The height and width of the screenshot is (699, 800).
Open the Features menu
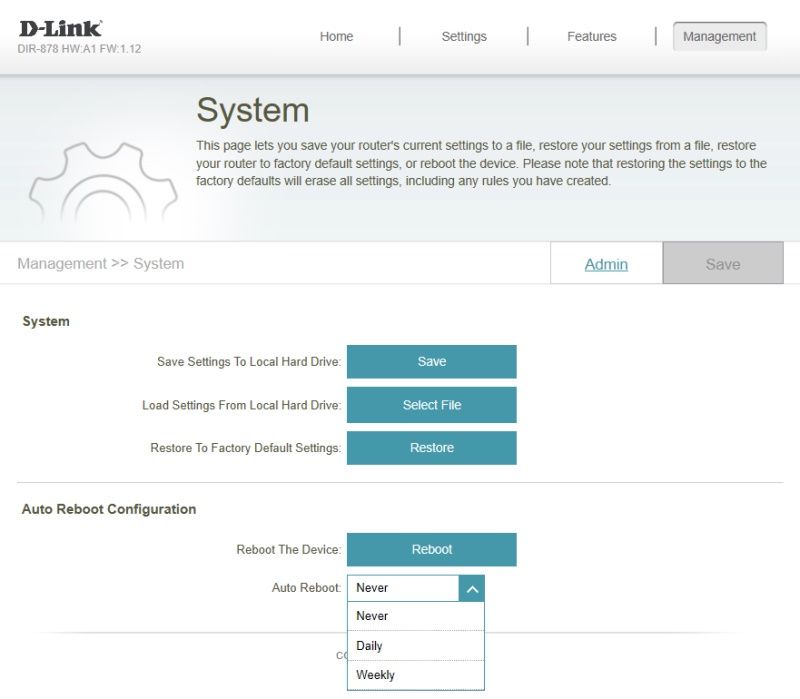tap(591, 36)
